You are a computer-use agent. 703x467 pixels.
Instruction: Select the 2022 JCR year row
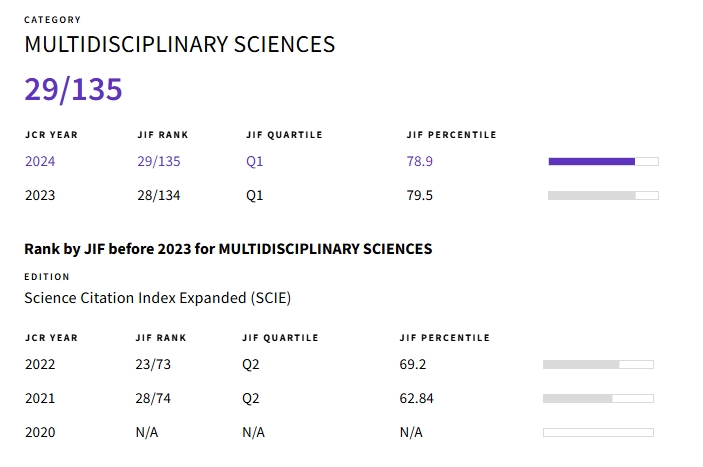click(40, 365)
